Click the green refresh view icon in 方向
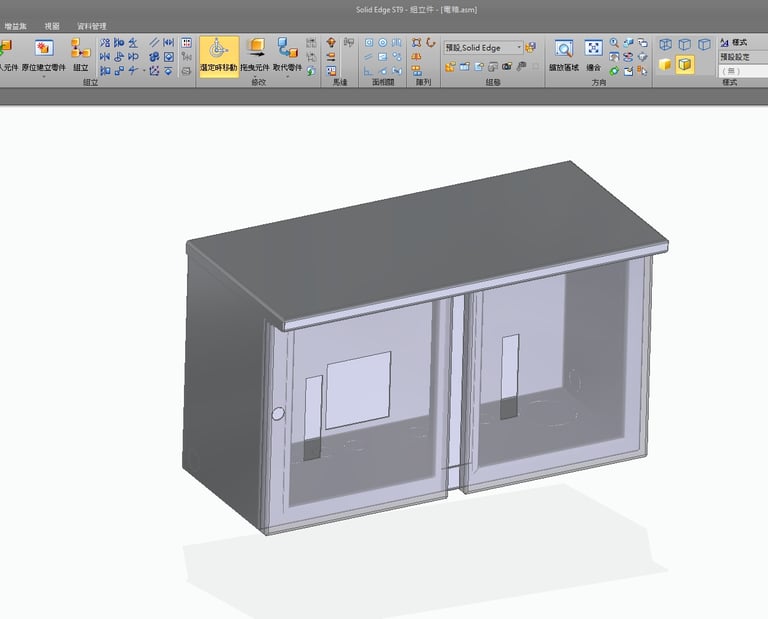Screen dimensions: 768x619 (614, 71)
